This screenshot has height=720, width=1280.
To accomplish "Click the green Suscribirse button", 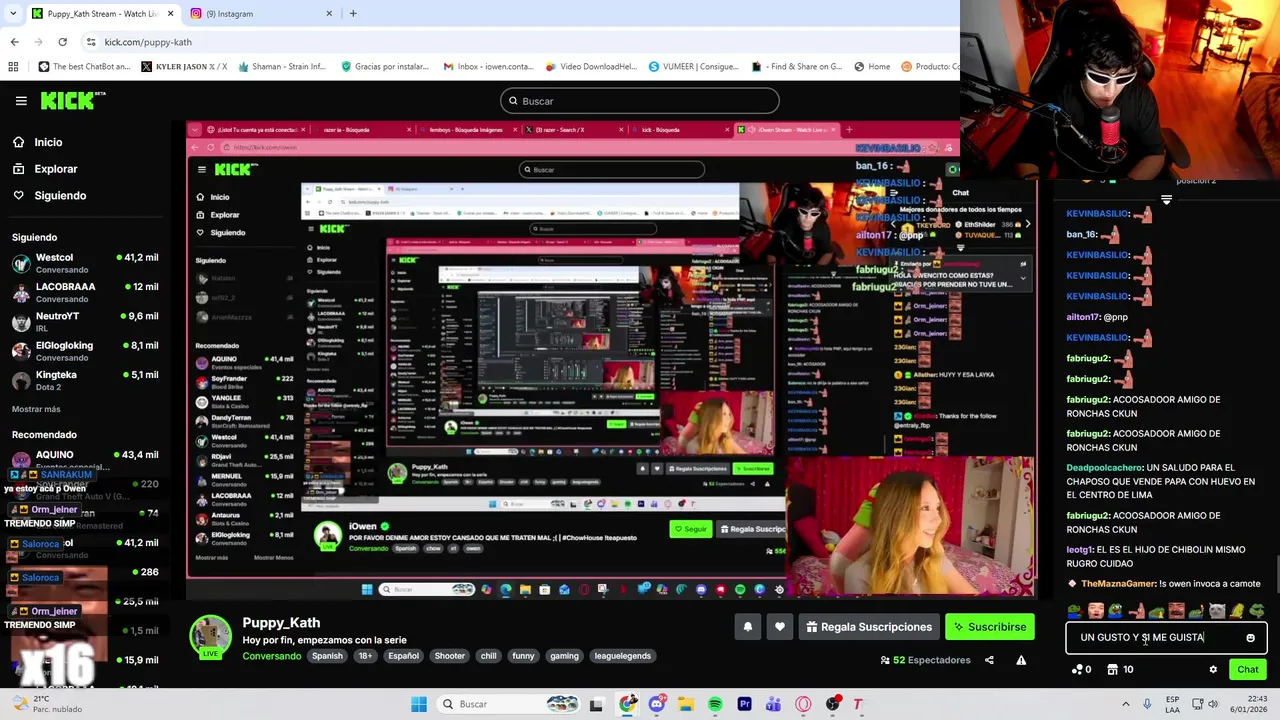I will pos(990,627).
